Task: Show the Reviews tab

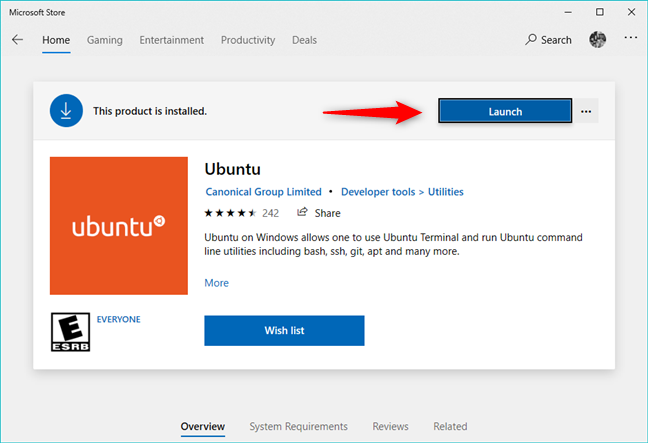Action: 391,426
